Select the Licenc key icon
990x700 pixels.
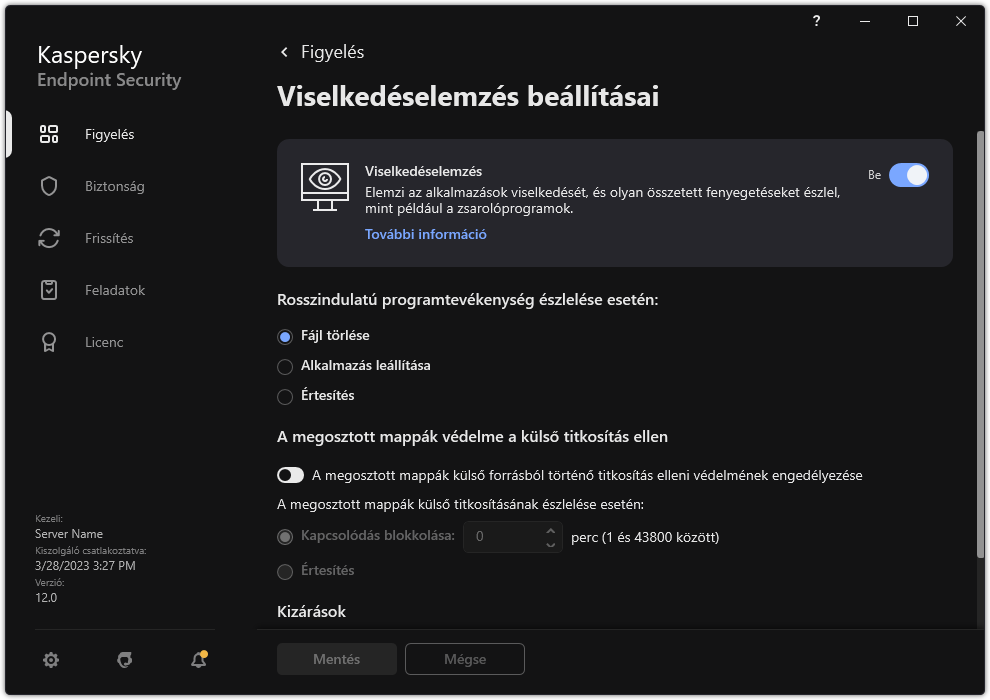click(x=49, y=341)
